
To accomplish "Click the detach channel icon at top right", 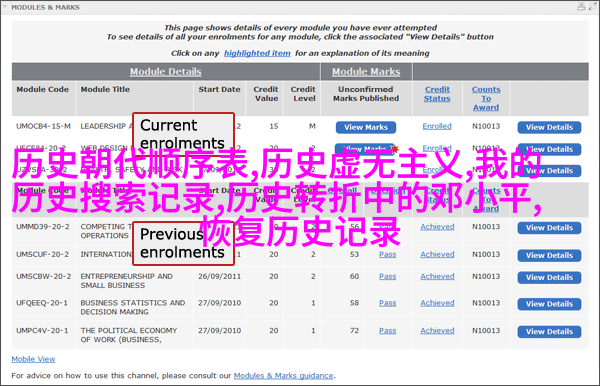I will coord(592,7).
